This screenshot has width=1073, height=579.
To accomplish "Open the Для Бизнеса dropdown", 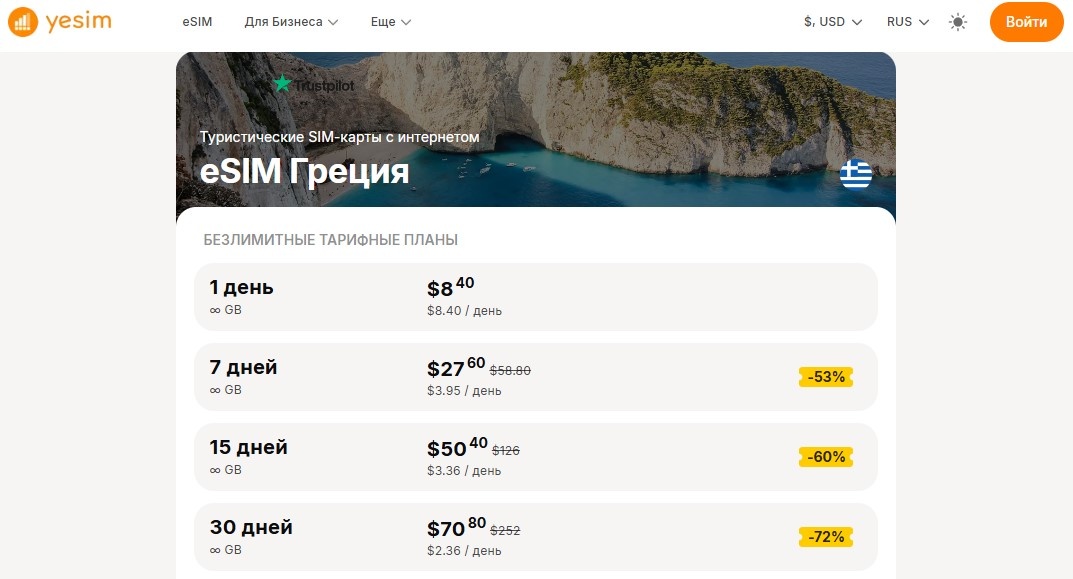I will pos(291,21).
